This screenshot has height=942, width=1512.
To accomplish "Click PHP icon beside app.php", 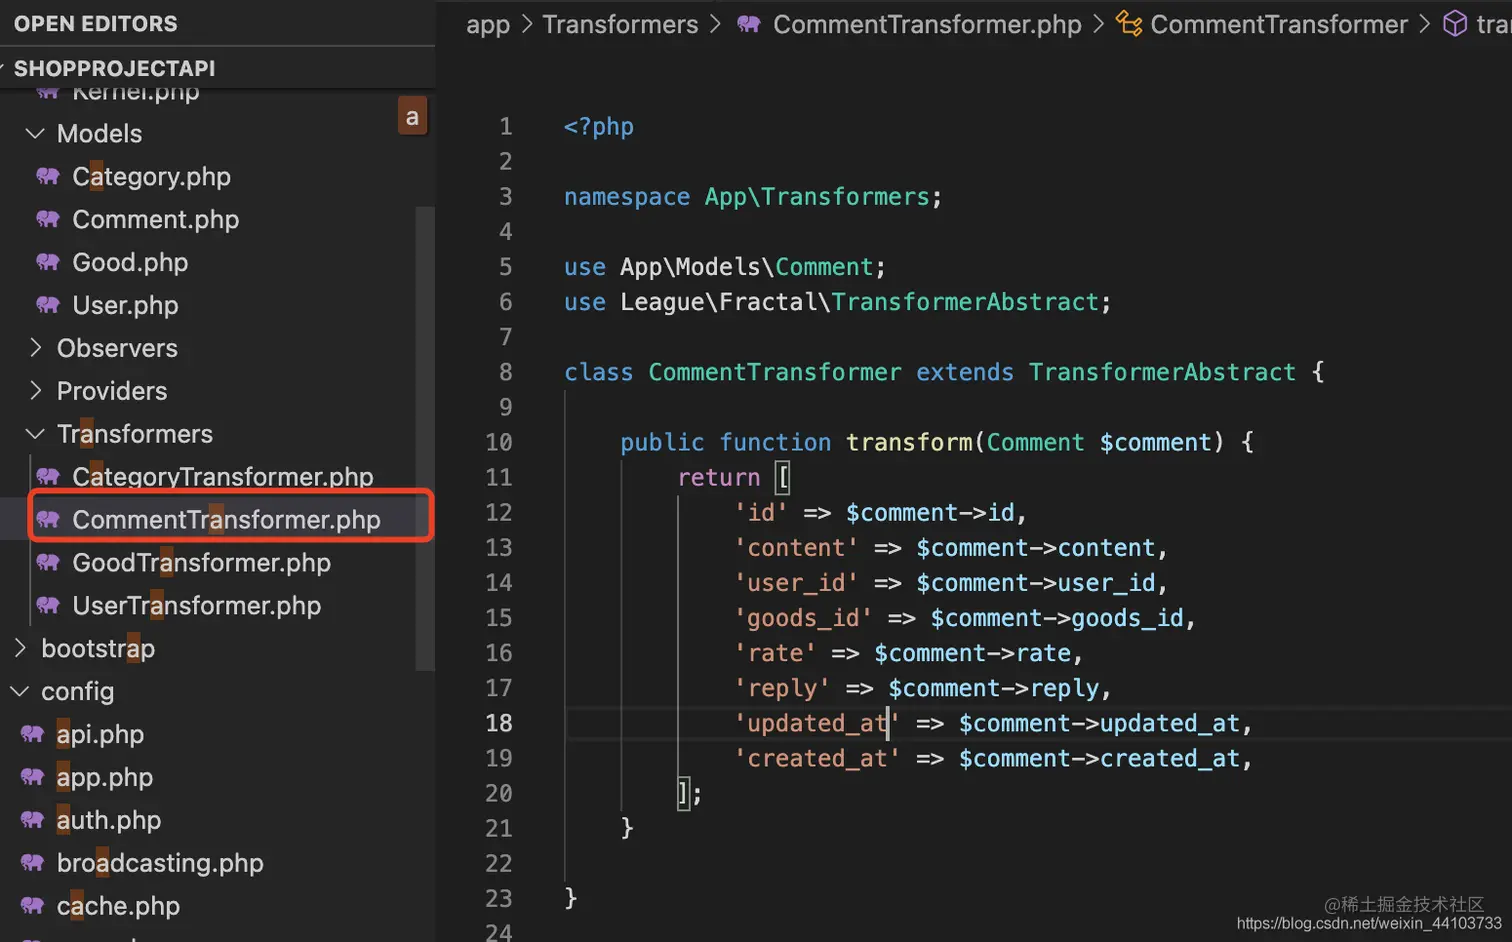I will click(x=32, y=778).
